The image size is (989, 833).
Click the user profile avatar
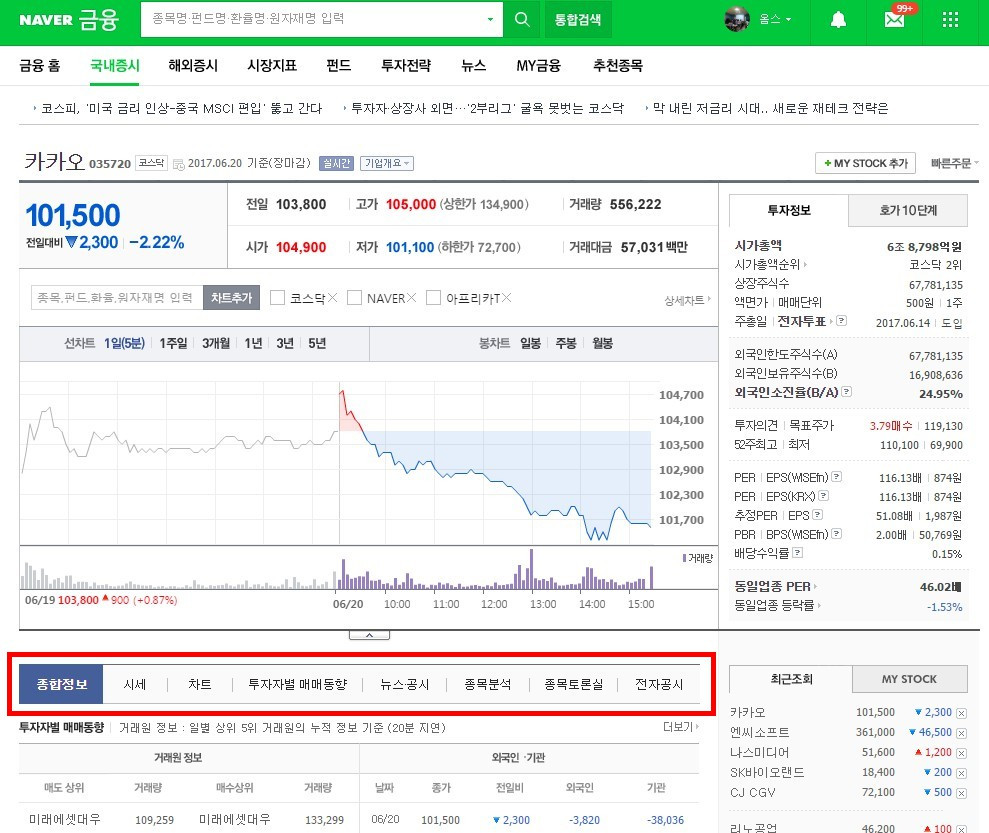click(x=737, y=20)
